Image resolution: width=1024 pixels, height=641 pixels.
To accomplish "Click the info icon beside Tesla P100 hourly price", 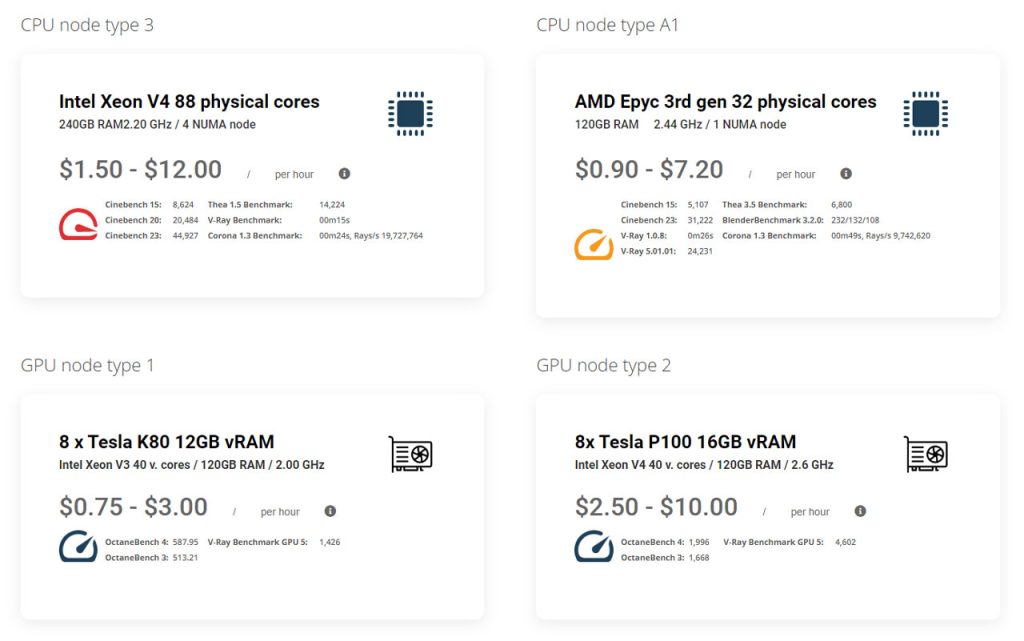I will point(860,510).
